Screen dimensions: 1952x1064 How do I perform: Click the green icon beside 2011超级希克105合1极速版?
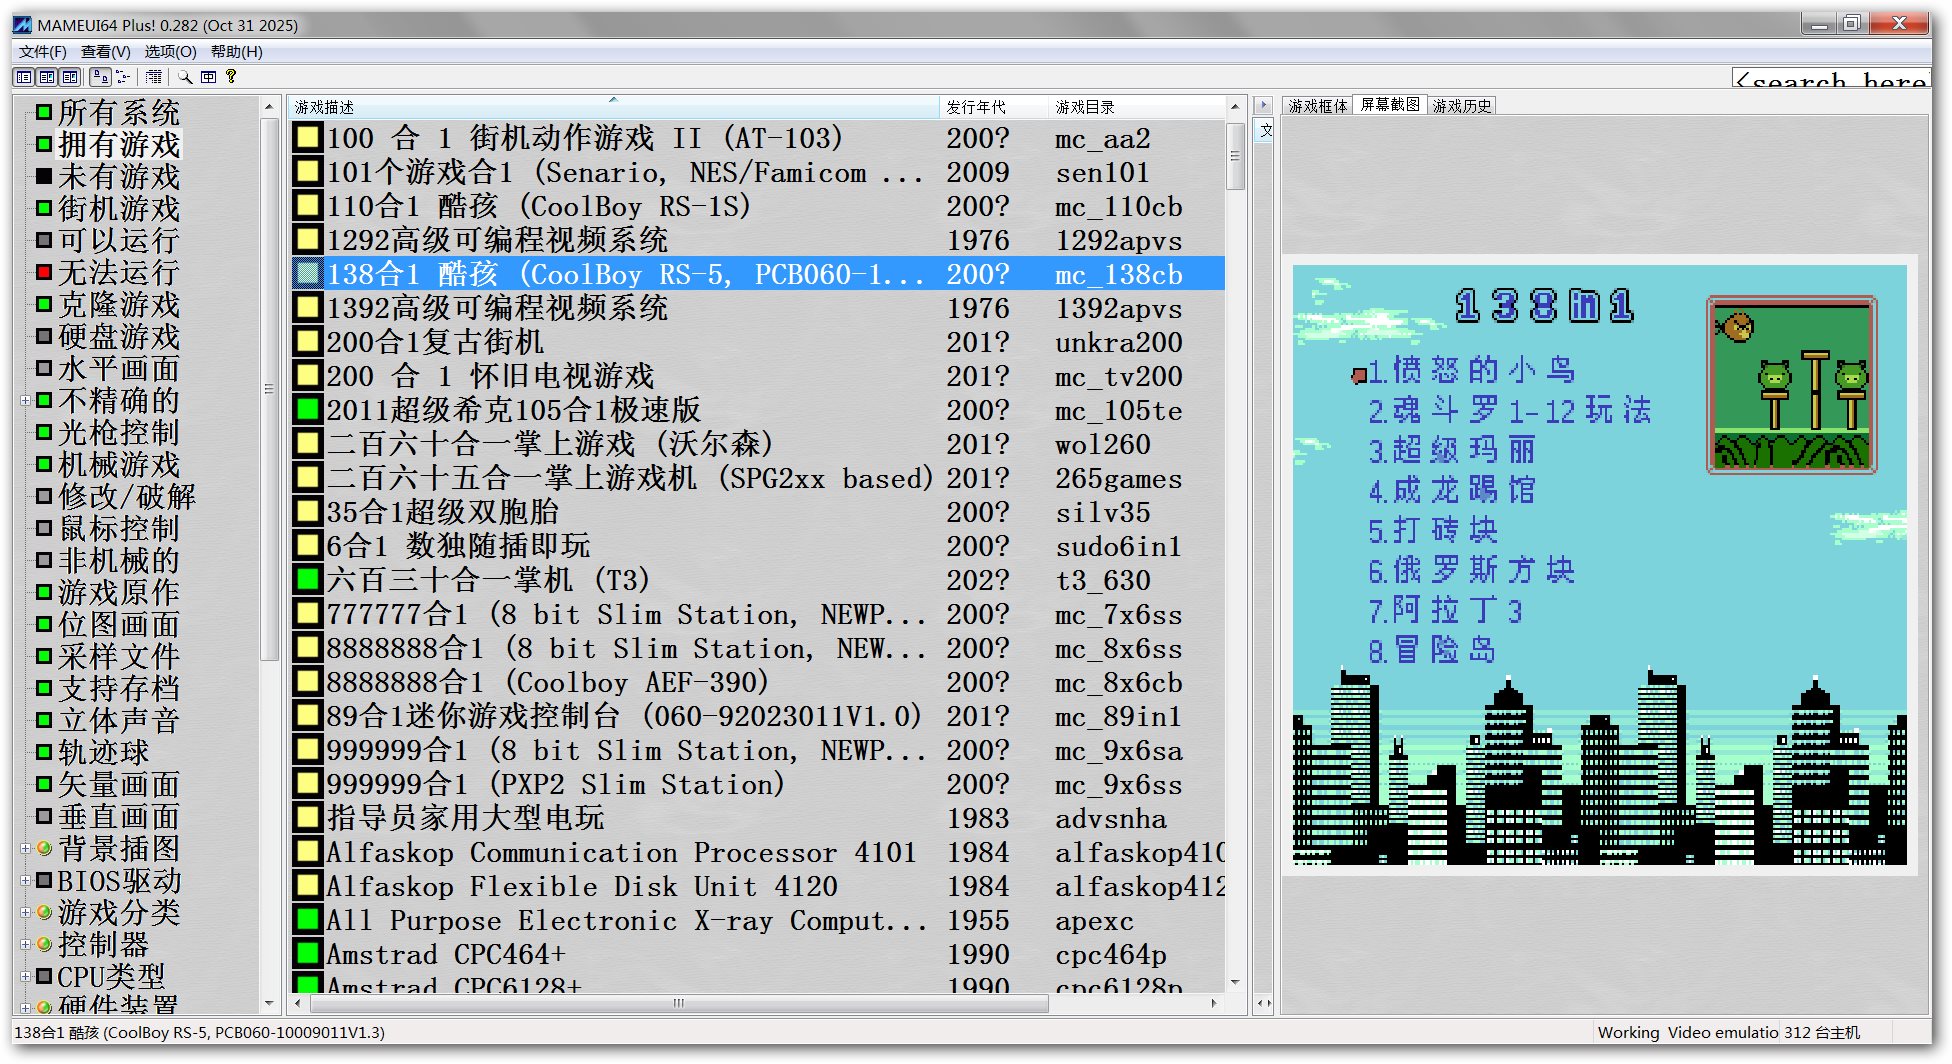coord(308,409)
